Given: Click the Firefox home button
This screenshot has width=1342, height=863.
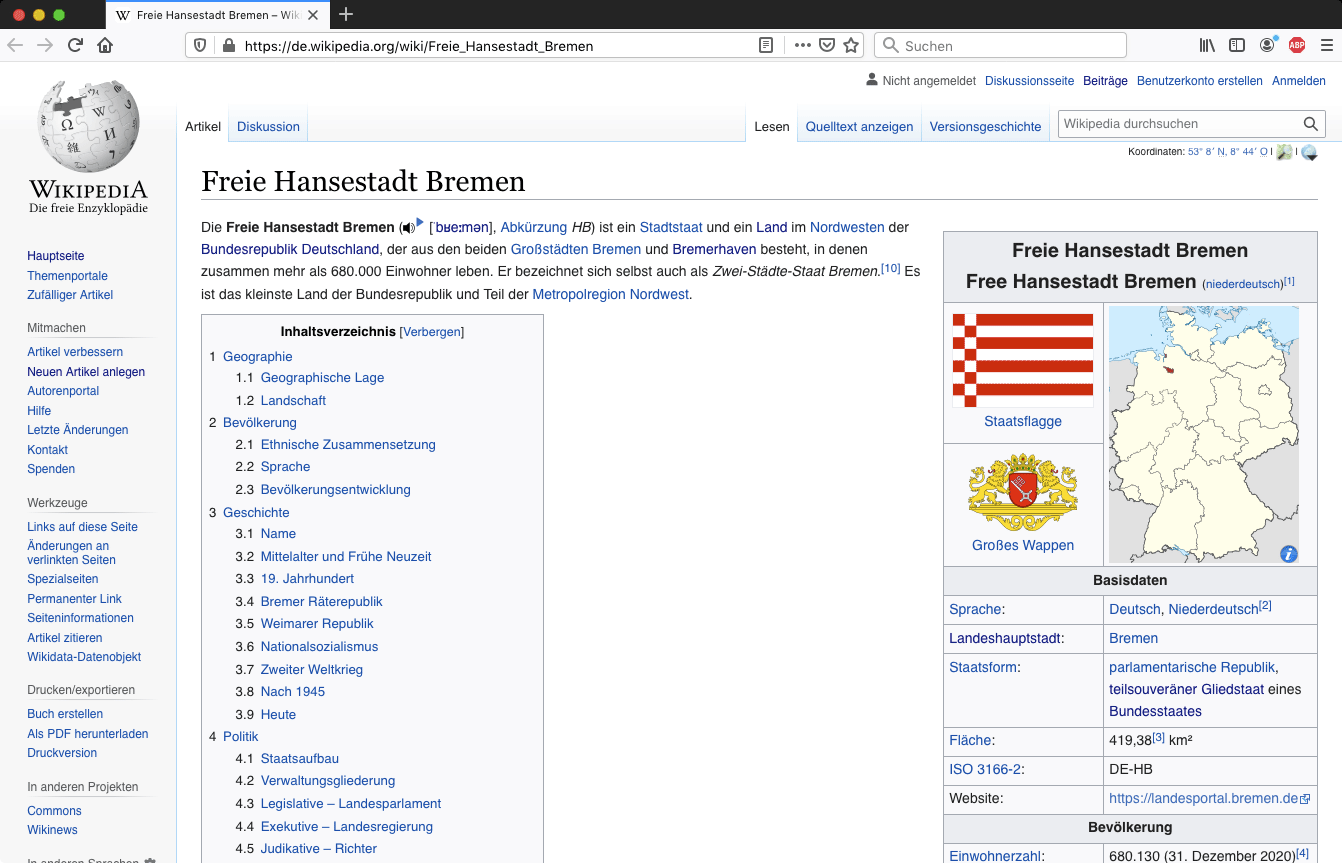Looking at the screenshot, I should (105, 45).
